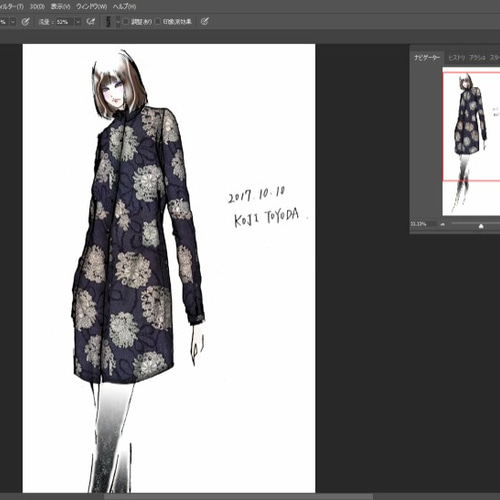Open the 表示(V) view menu
The image size is (500, 500).
click(60, 7)
